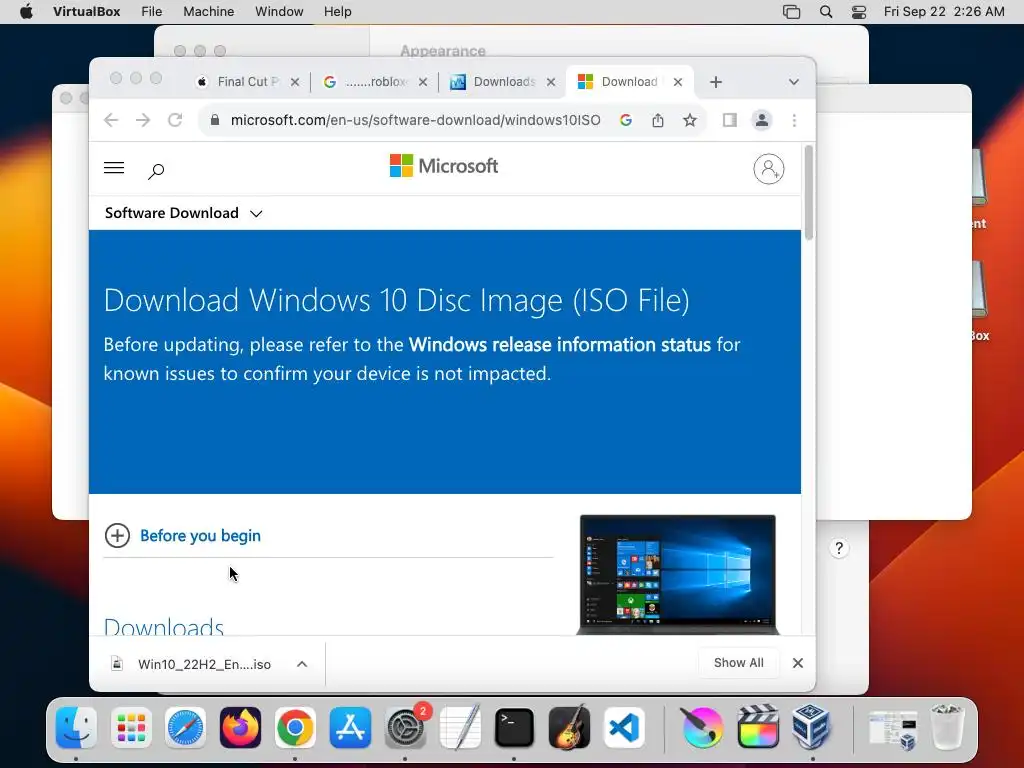The image size is (1024, 768).
Task: Bookmark this page with the star
Action: 690,120
